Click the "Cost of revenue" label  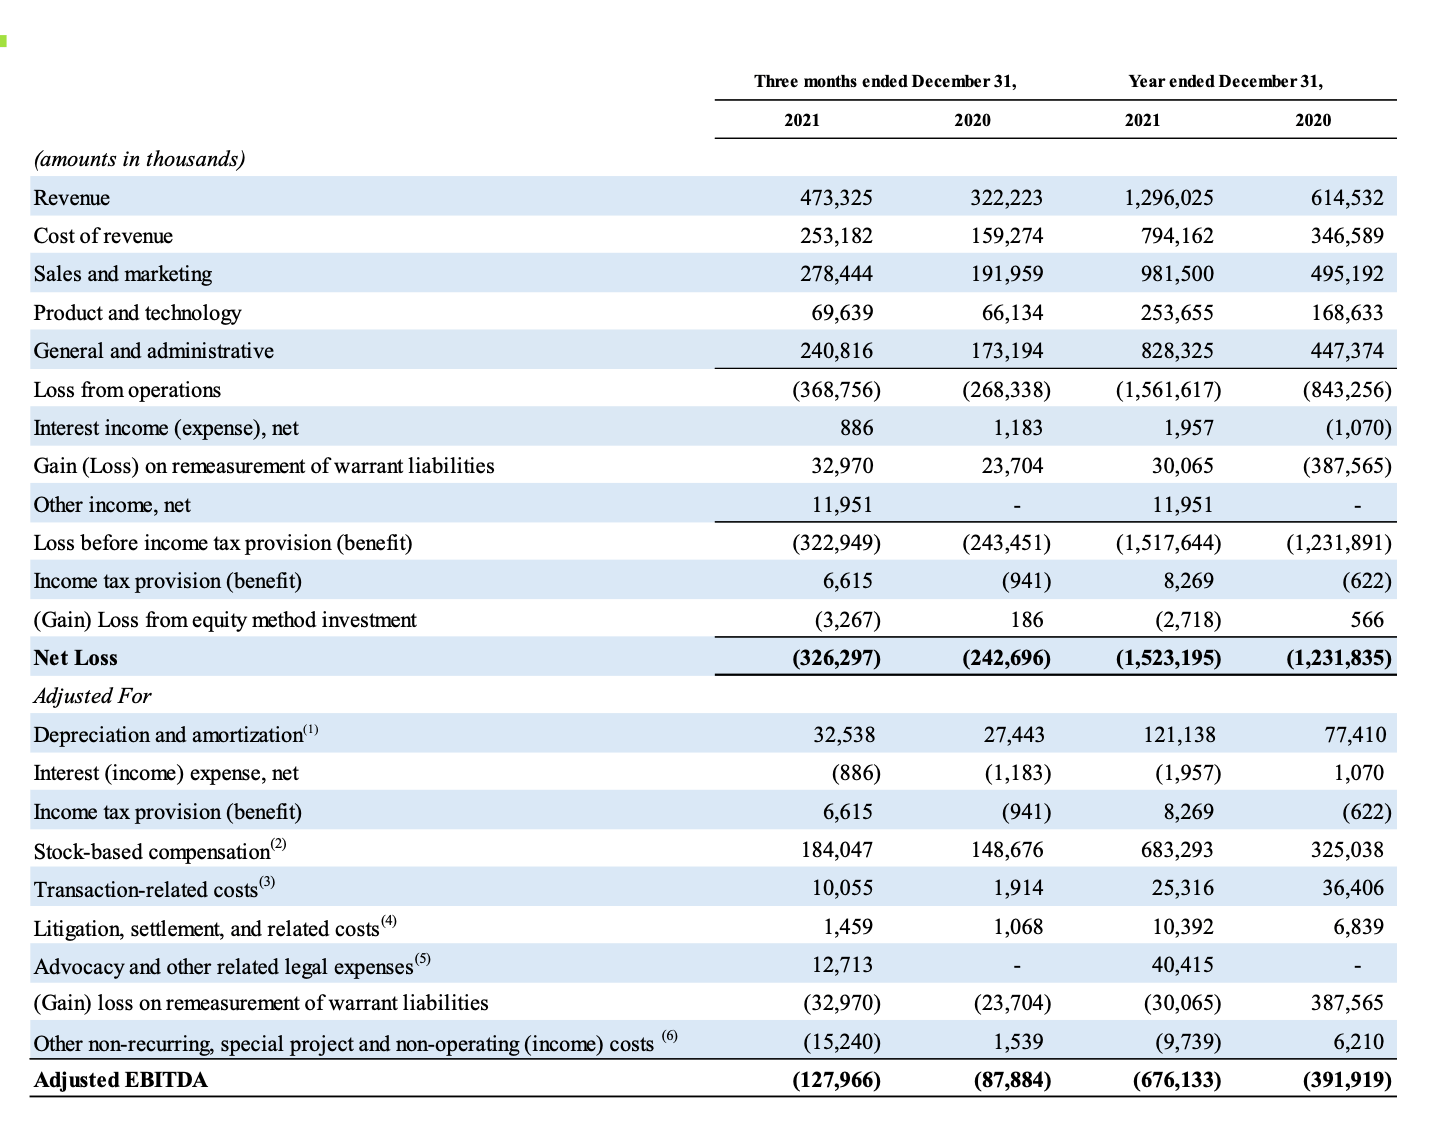click(103, 236)
